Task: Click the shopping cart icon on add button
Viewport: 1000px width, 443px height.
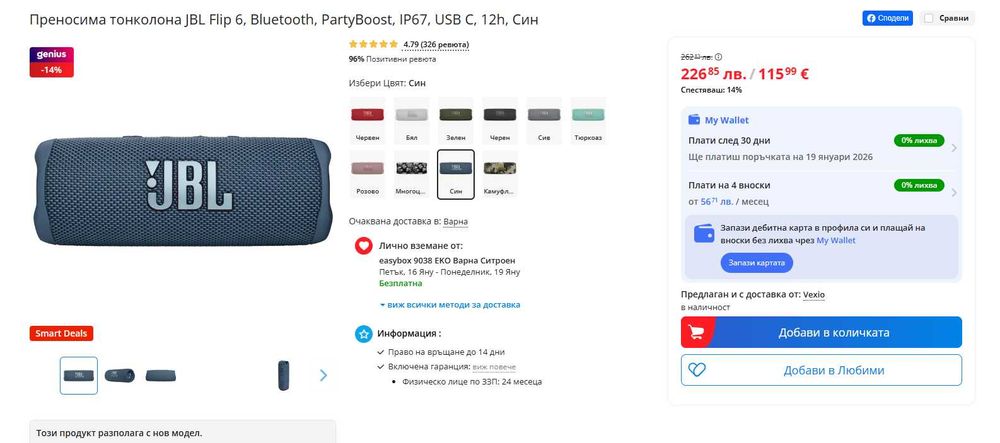Action: [x=696, y=332]
